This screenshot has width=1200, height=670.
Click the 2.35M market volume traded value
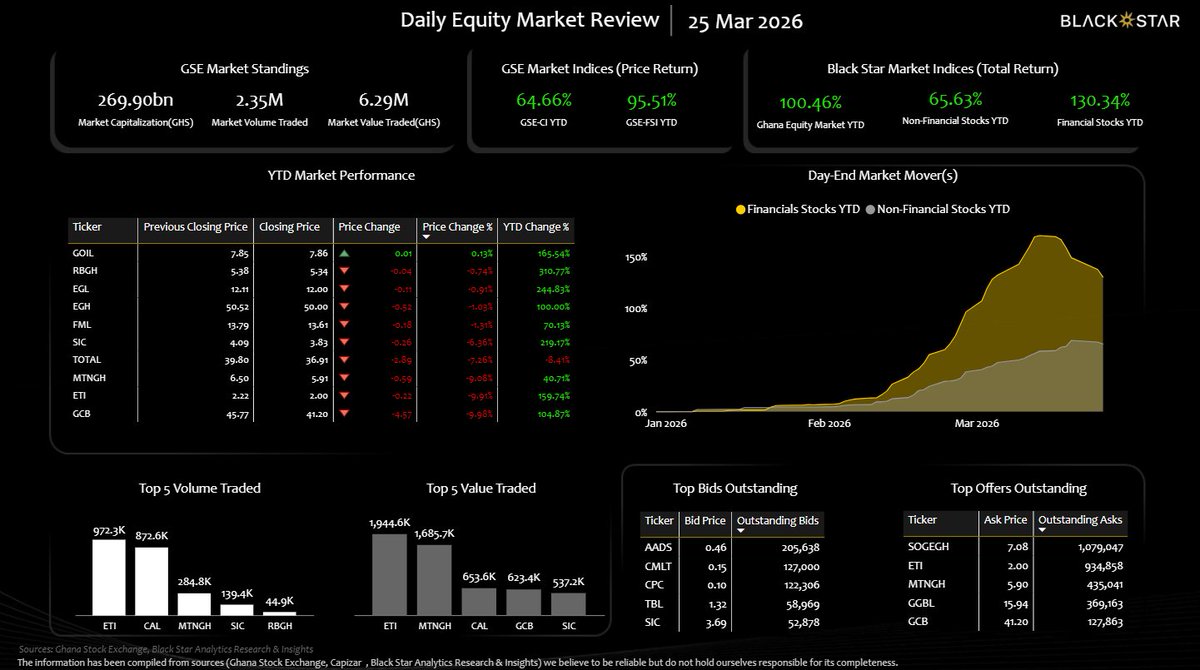[258, 100]
